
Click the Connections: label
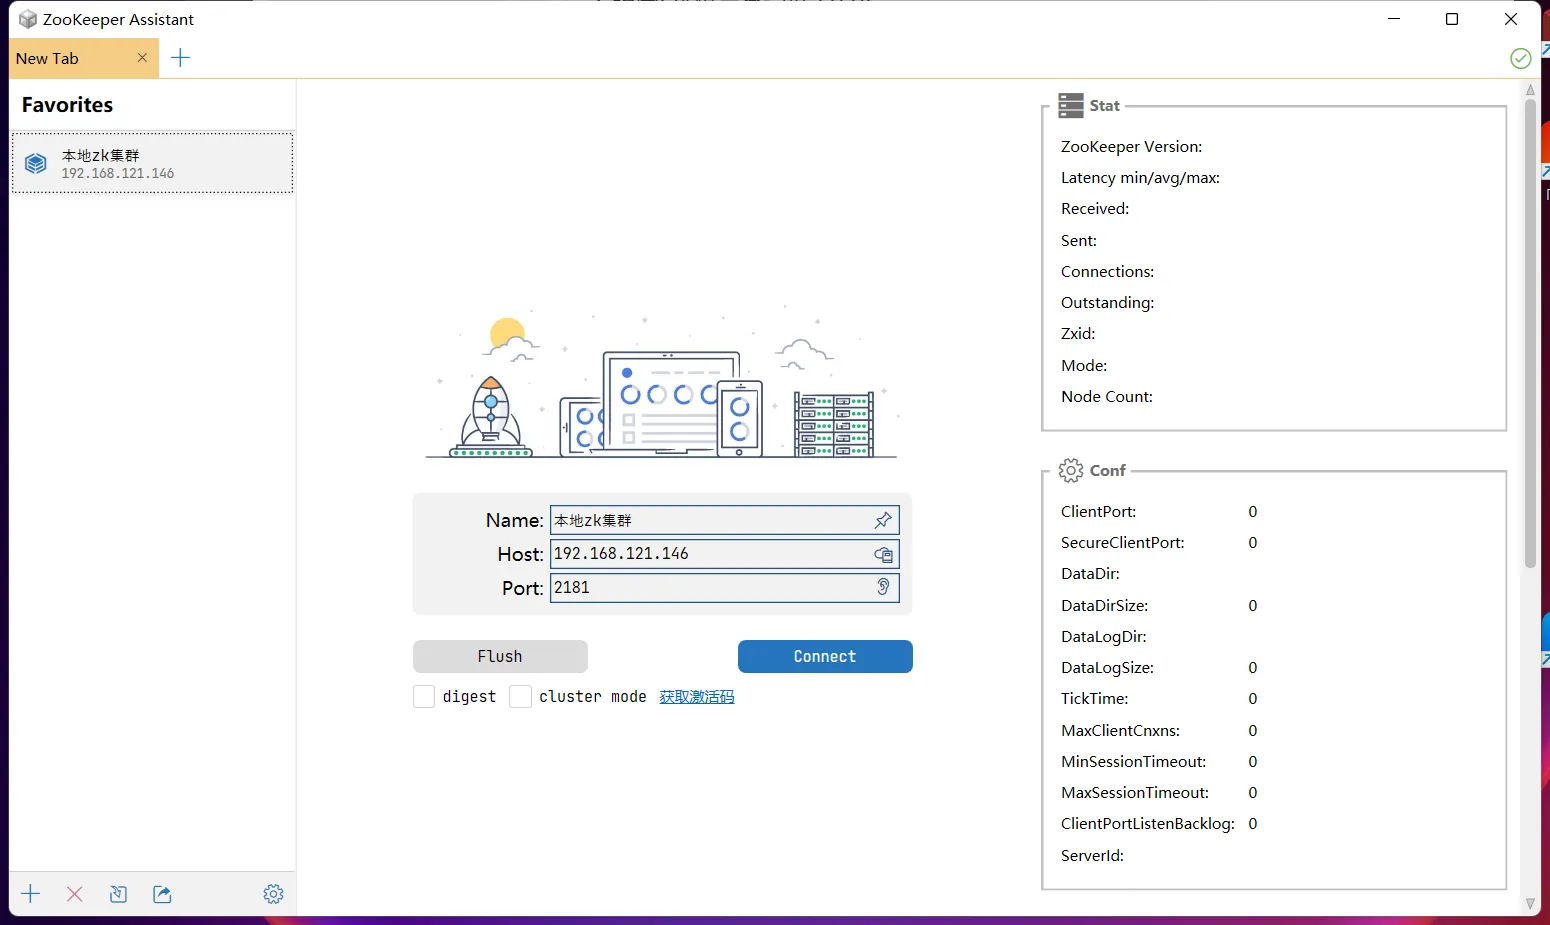coord(1107,272)
